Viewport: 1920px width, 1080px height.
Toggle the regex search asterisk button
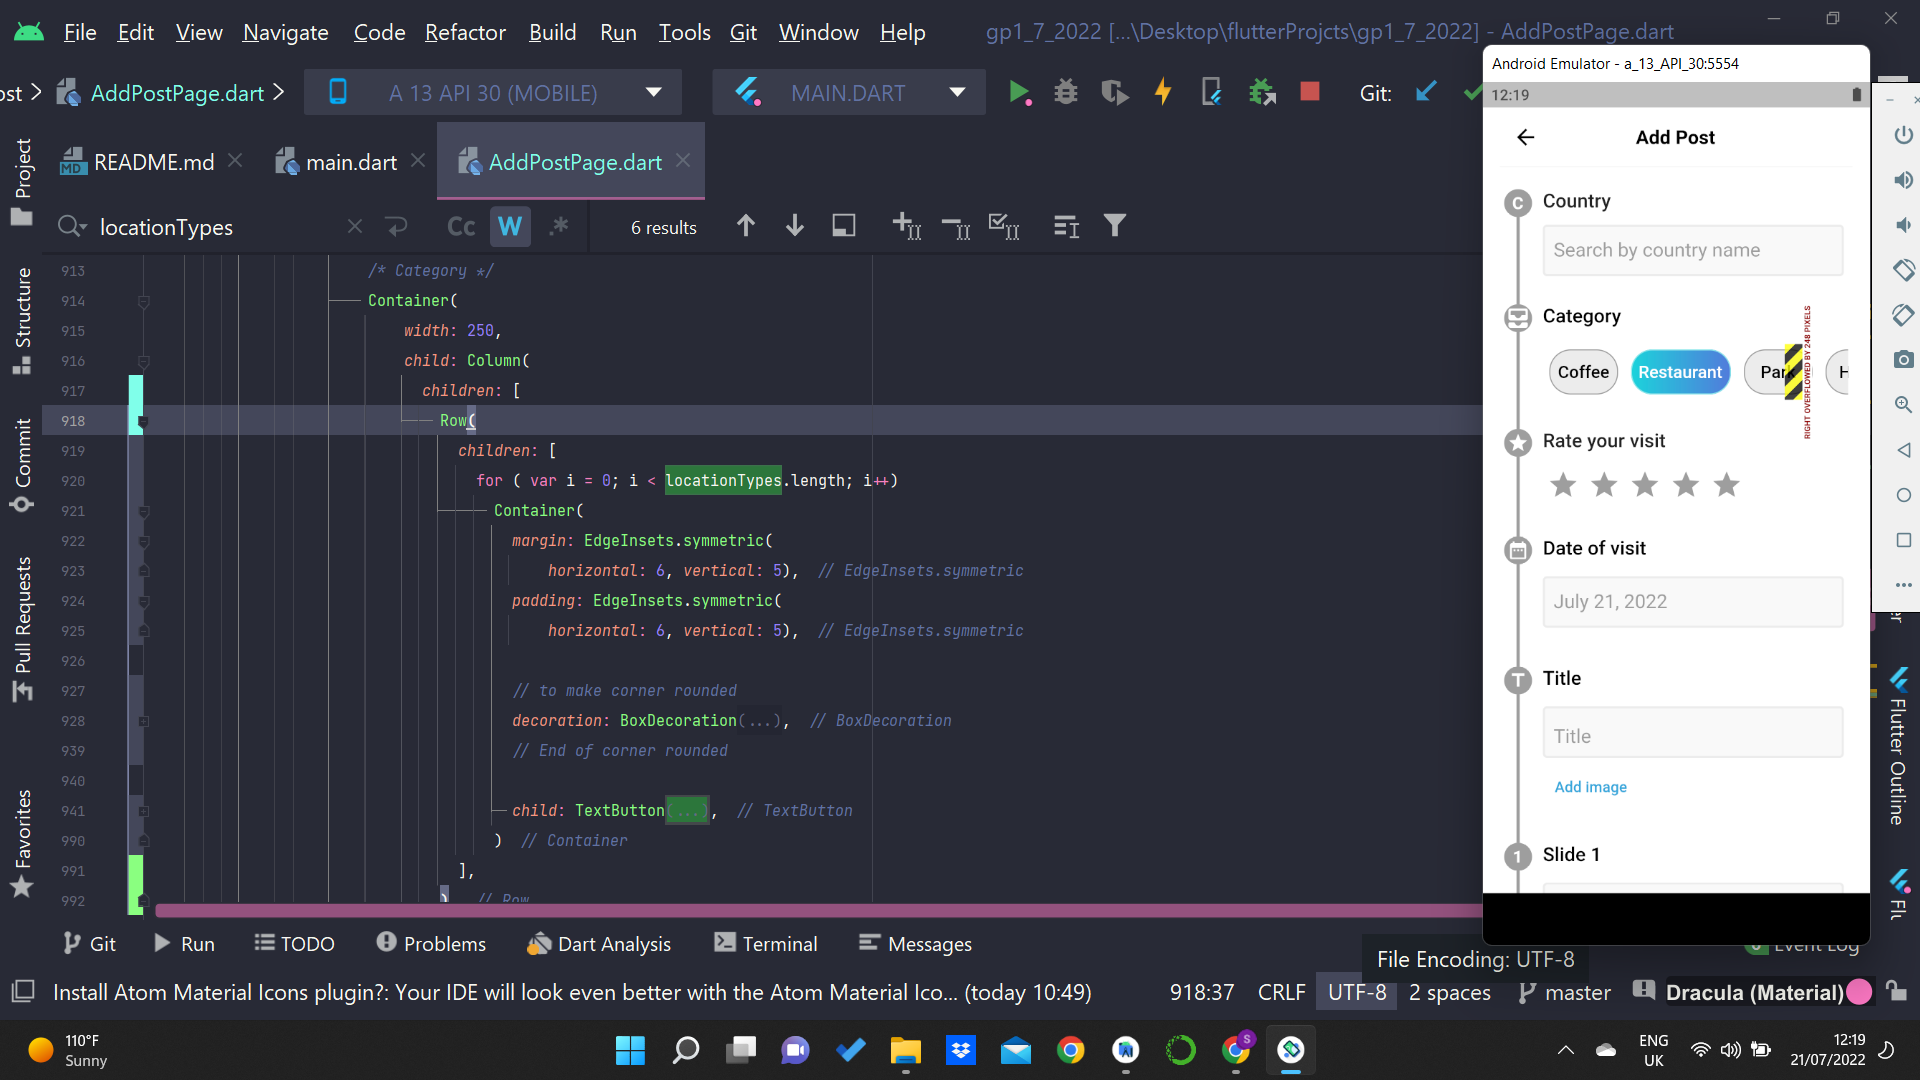[x=560, y=227]
